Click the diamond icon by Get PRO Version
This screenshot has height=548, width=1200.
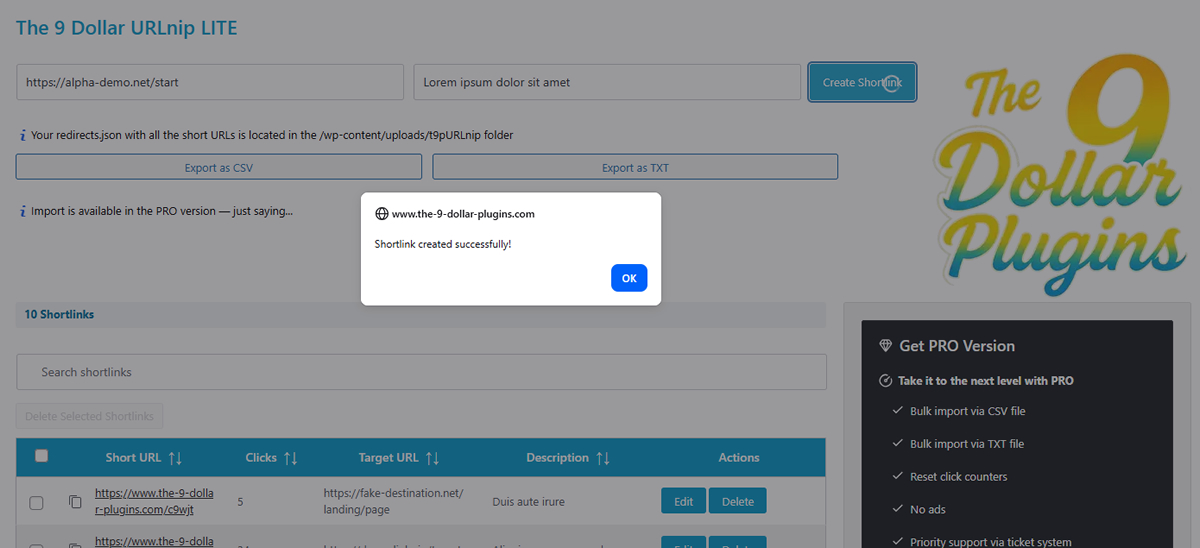[885, 346]
